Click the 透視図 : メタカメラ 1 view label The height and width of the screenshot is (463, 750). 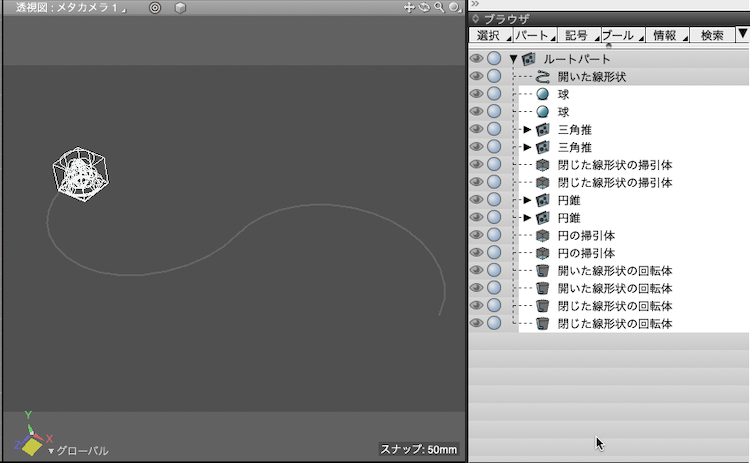tap(68, 8)
